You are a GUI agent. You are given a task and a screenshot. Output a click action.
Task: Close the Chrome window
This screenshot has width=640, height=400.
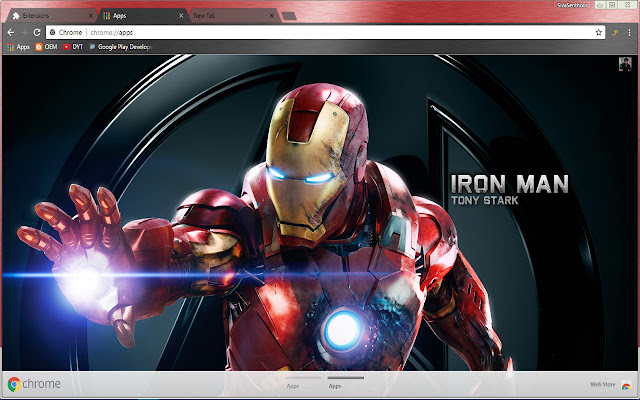pyautogui.click(x=628, y=5)
